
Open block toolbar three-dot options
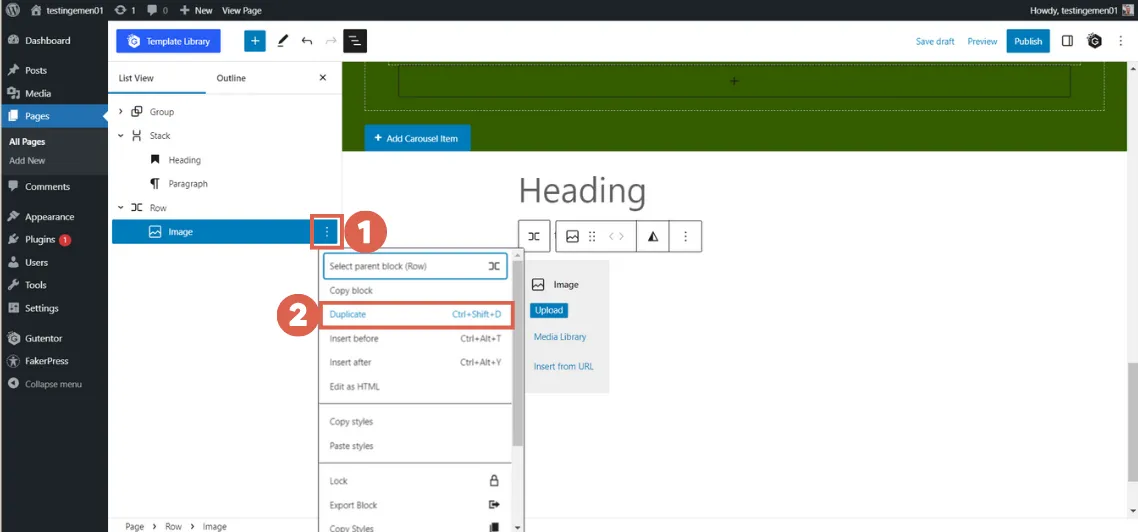pos(686,236)
